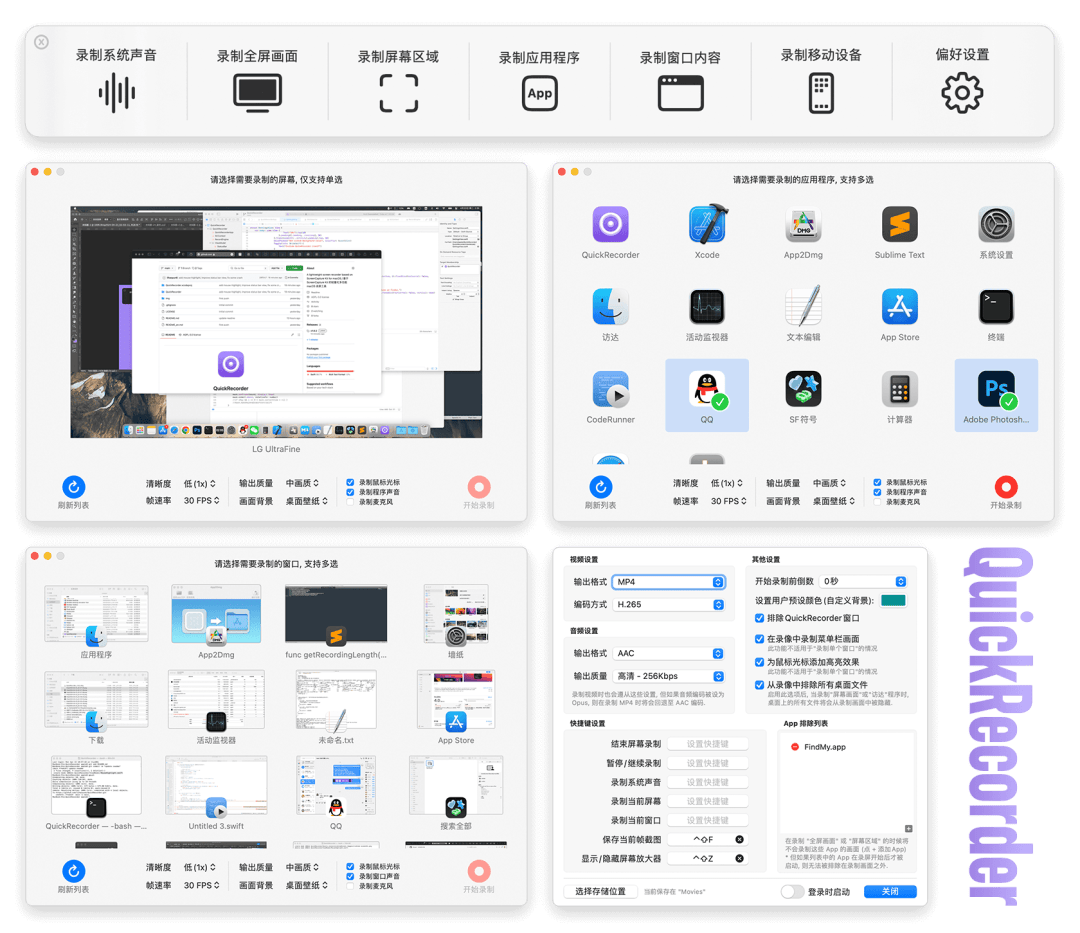Open 30 FPS dropdown in the application selection window
Viewport: 1080px width, 933px height.
[729, 501]
